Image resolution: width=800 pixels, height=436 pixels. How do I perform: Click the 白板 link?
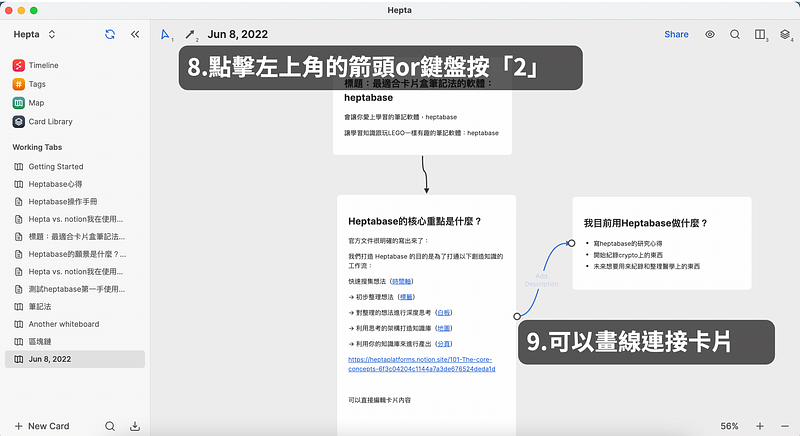coord(444,313)
